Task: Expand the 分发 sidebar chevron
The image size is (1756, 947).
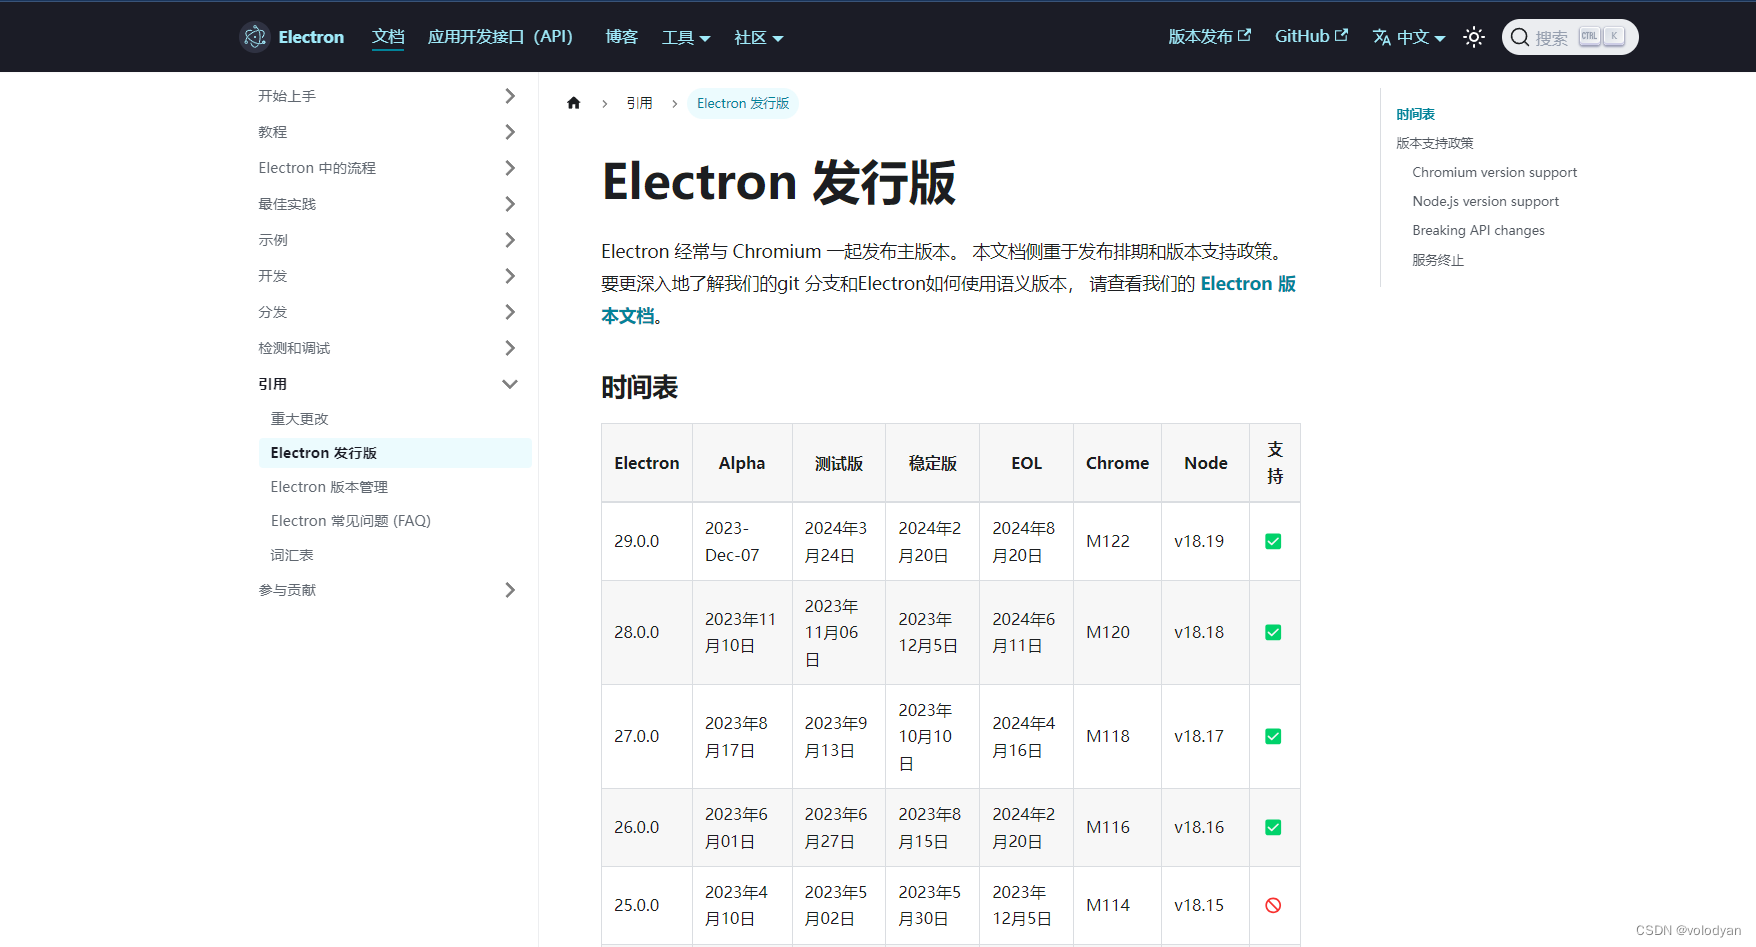Action: point(510,312)
